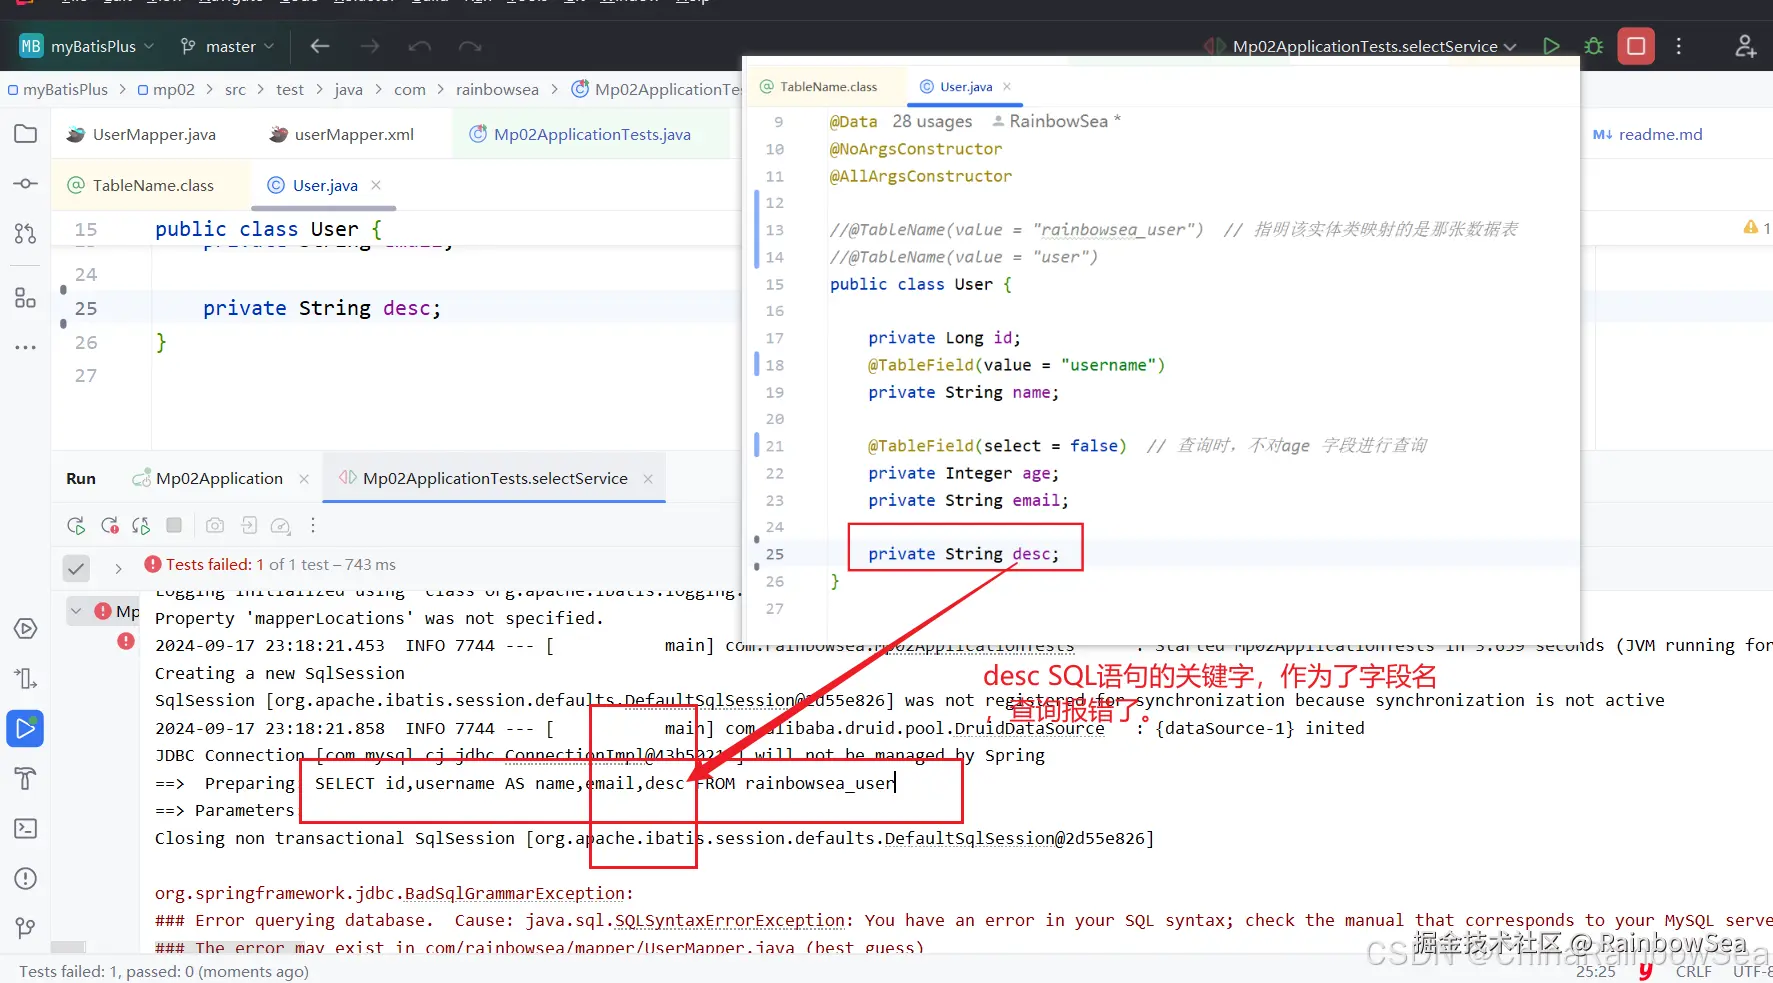Close the User.java tab in main editor
The width and height of the screenshot is (1773, 983).
(x=376, y=185)
